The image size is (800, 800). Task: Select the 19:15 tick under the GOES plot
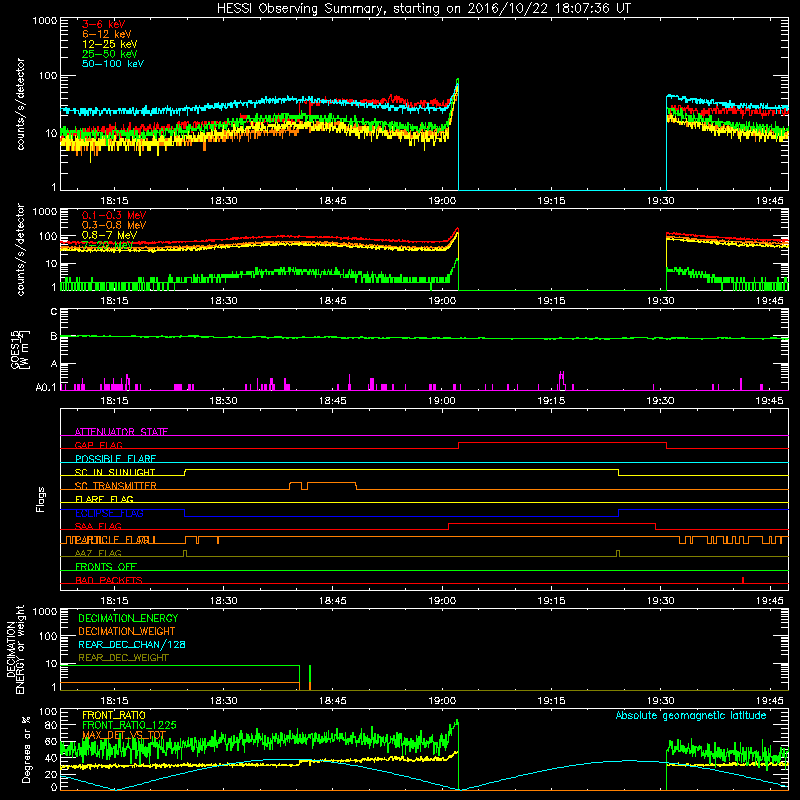tap(551, 401)
